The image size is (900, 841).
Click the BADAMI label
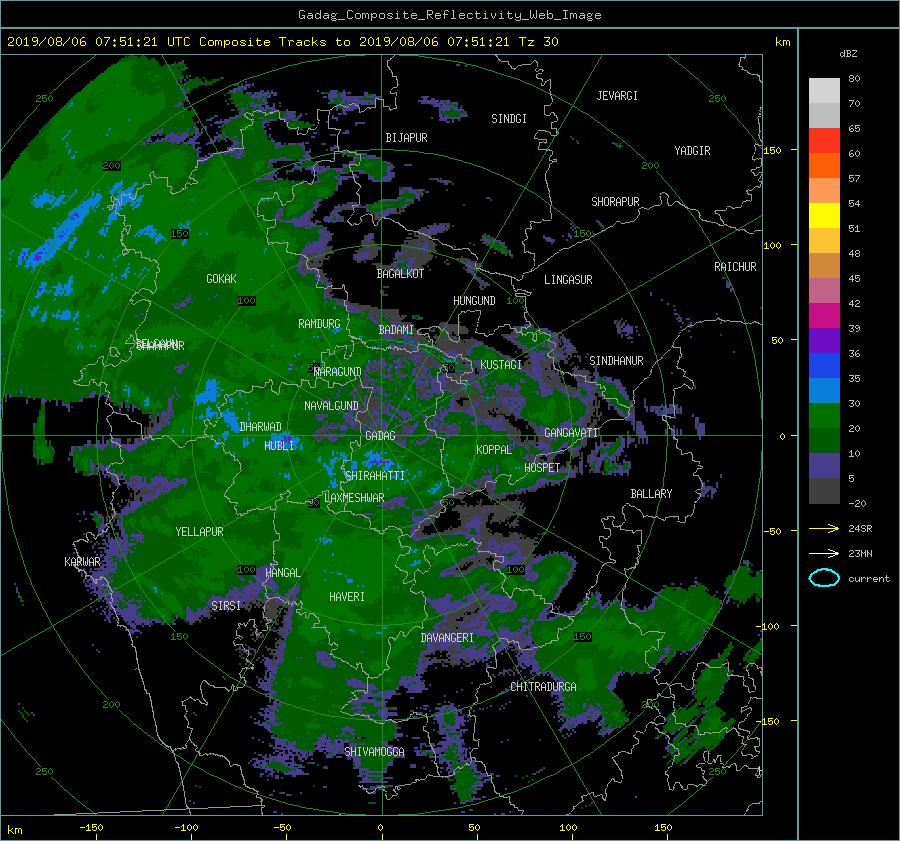pos(396,330)
